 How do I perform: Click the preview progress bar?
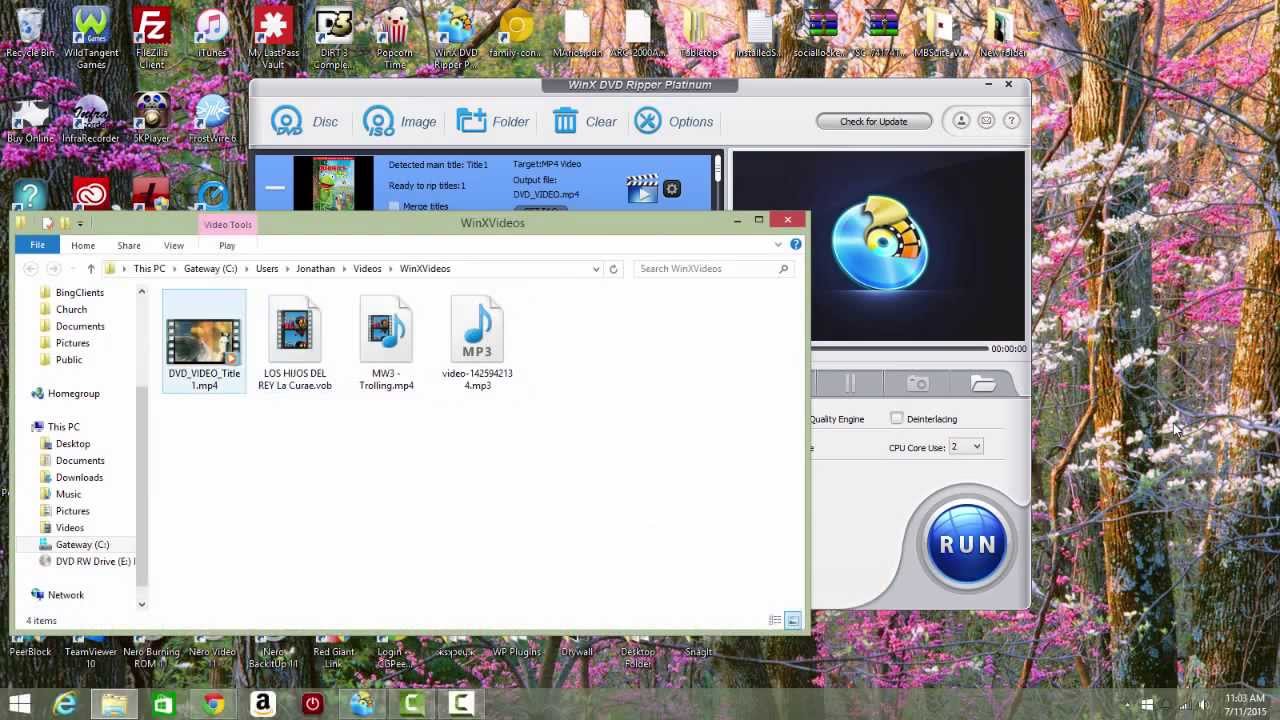(900, 348)
